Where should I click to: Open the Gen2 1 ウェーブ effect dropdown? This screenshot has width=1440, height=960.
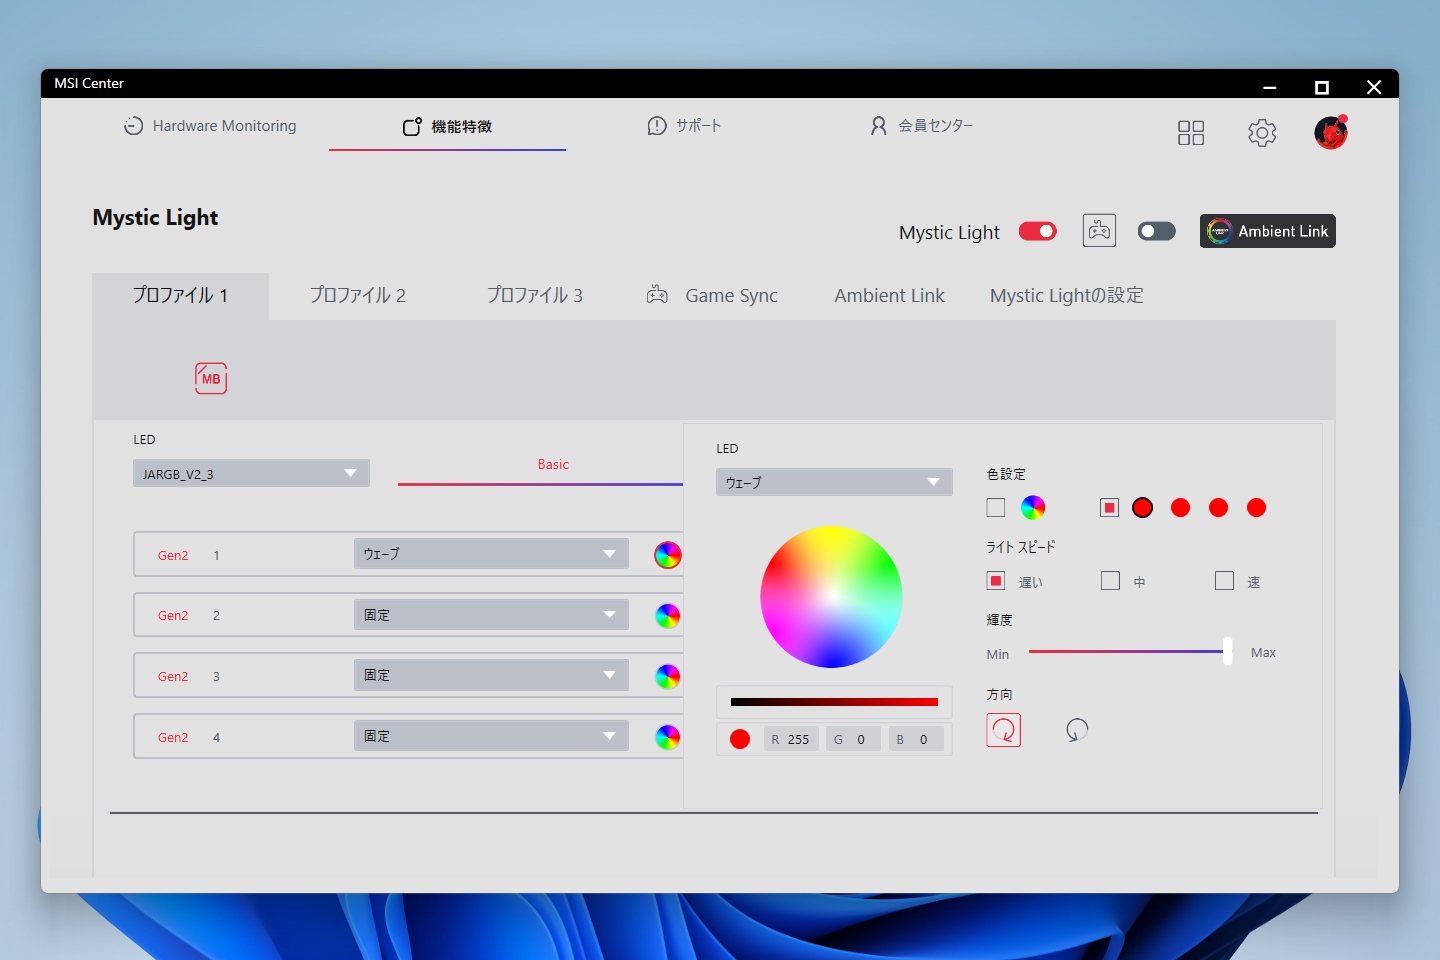[491, 554]
